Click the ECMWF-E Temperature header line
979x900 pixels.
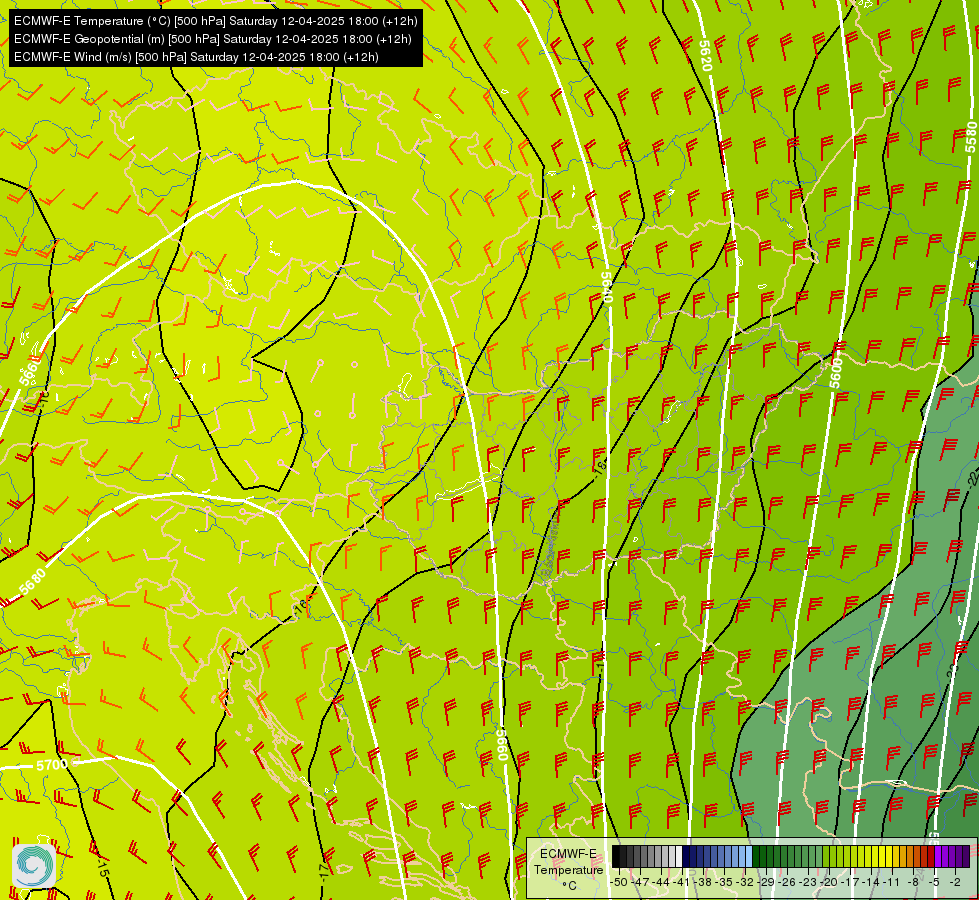pos(215,21)
